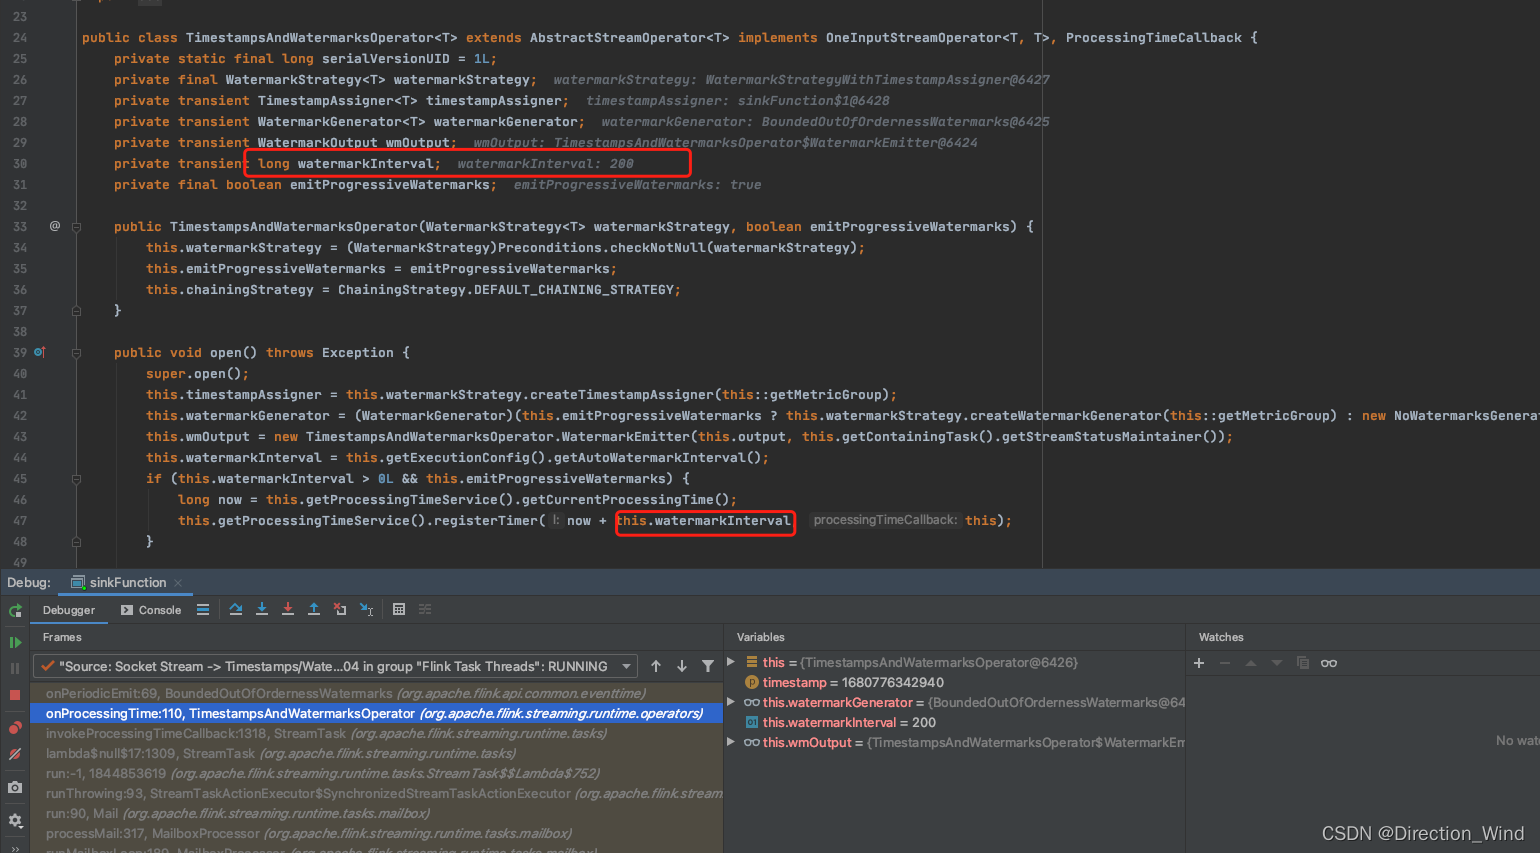The width and height of the screenshot is (1540, 853).
Task: Resume program execution
Action: click(x=15, y=642)
